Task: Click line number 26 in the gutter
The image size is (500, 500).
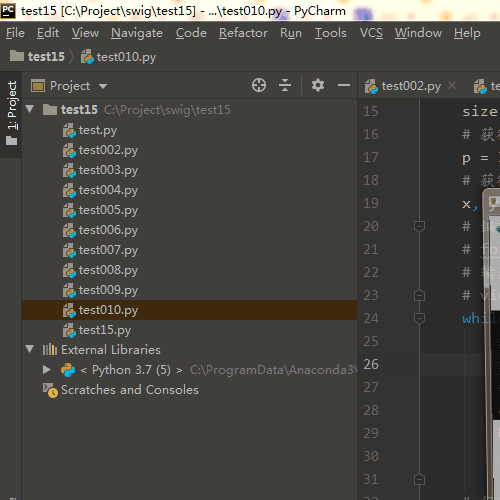Action: click(x=371, y=364)
